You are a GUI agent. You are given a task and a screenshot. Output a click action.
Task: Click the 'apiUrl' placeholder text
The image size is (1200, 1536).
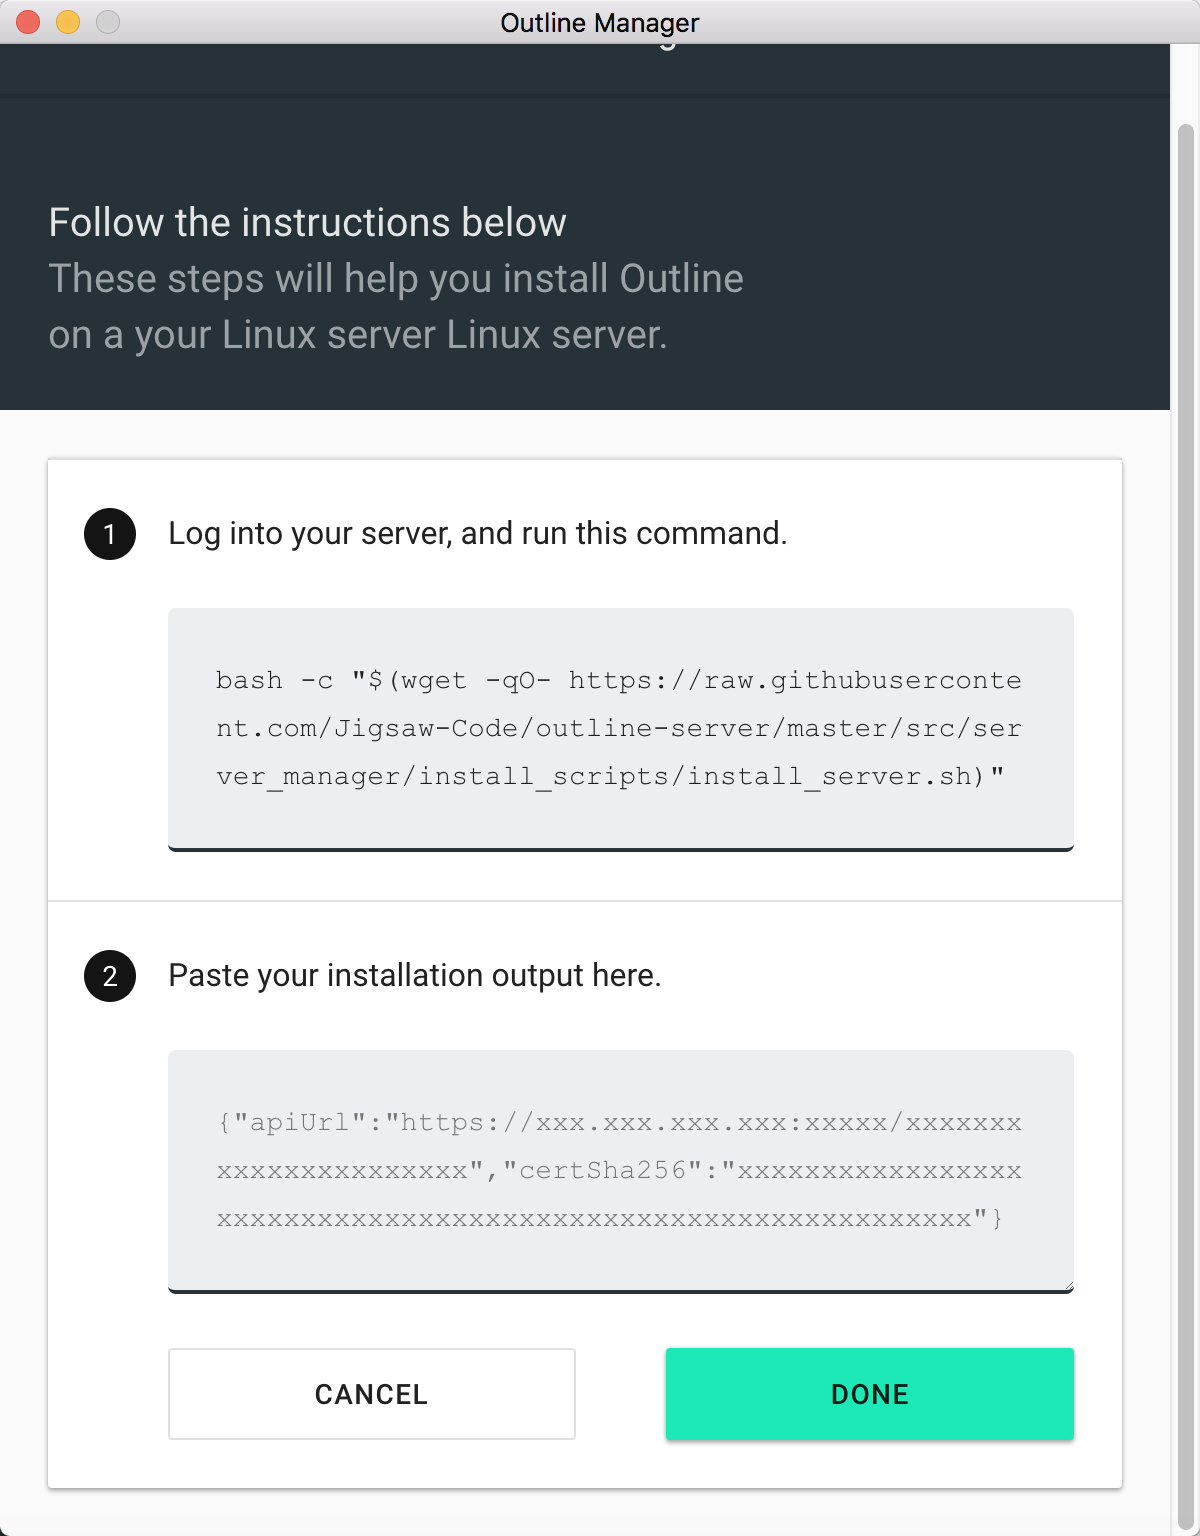[x=299, y=1123]
